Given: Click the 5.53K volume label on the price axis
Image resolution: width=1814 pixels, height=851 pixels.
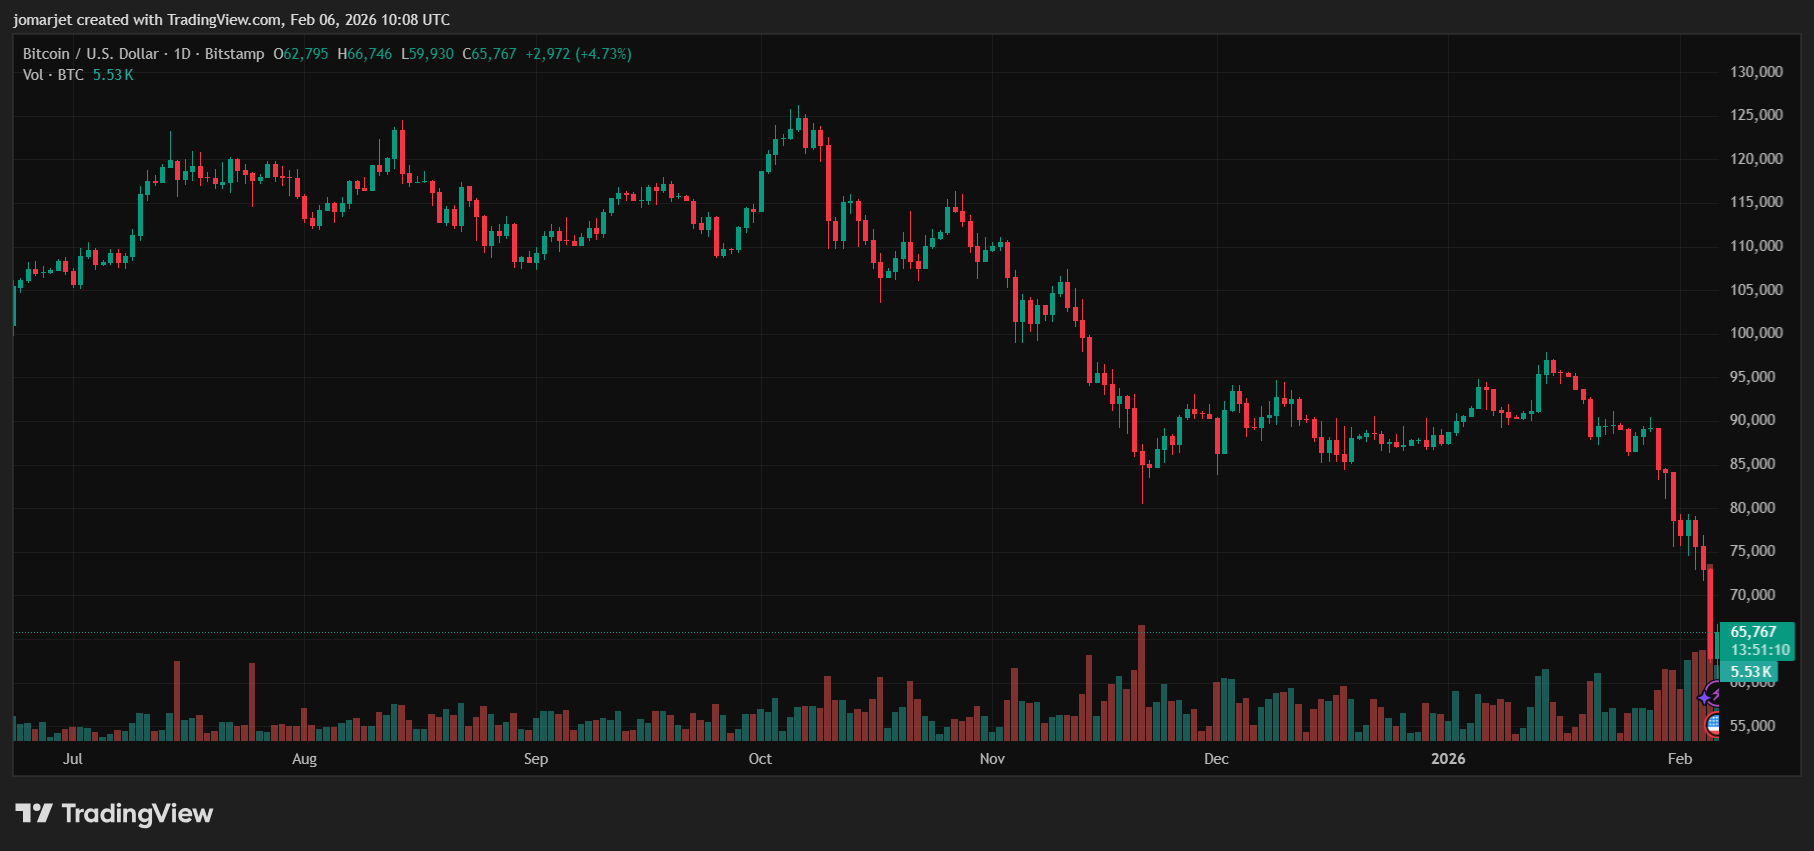Looking at the screenshot, I should [x=1750, y=672].
